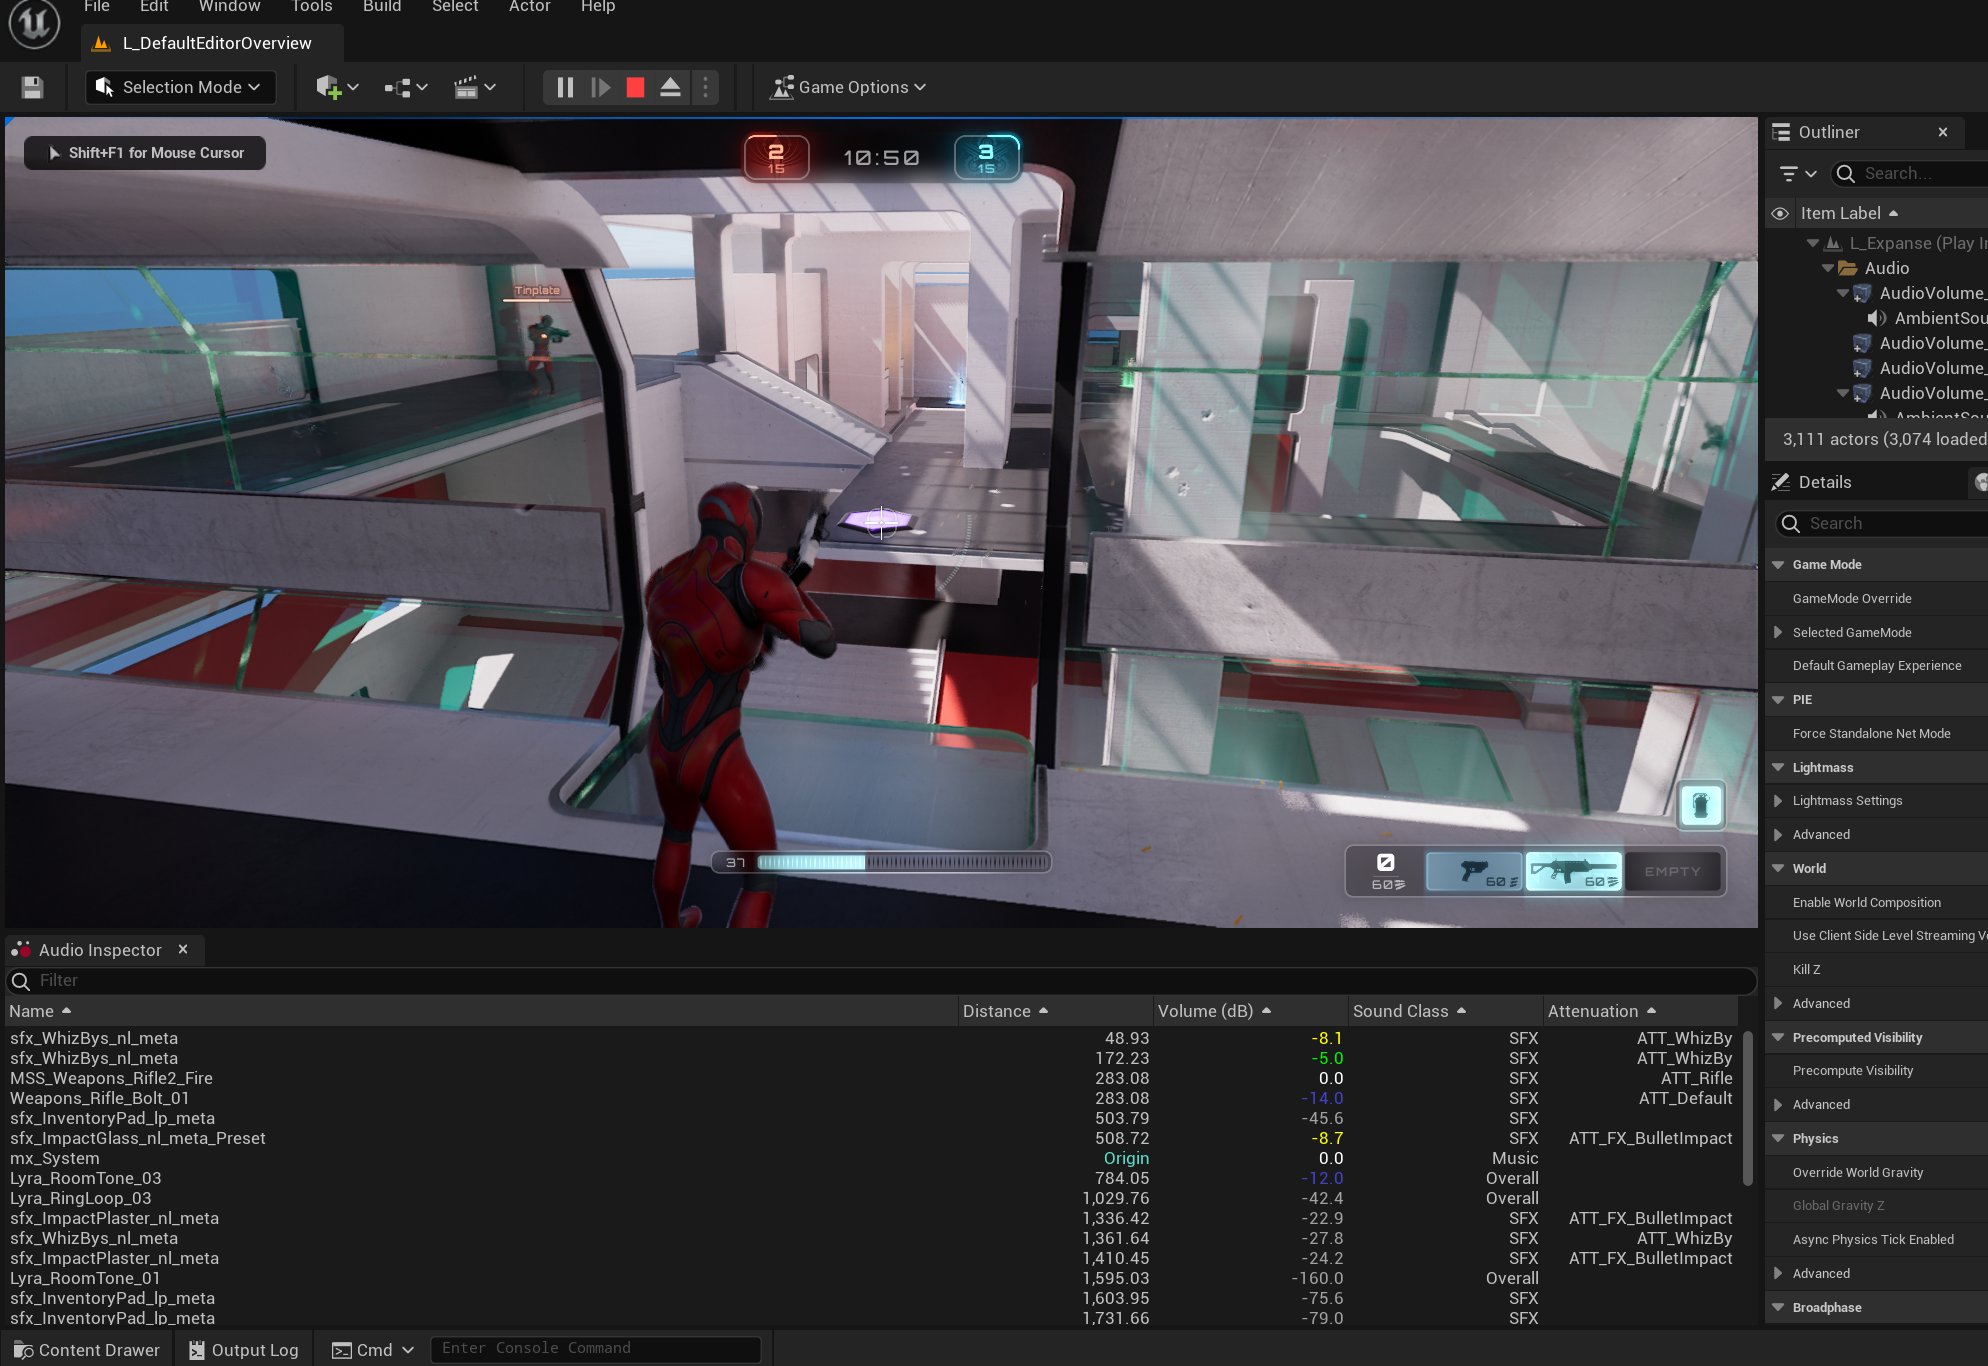Sort Audio Inspector by Name column
This screenshot has height=1366, width=1988.
click(x=480, y=1011)
